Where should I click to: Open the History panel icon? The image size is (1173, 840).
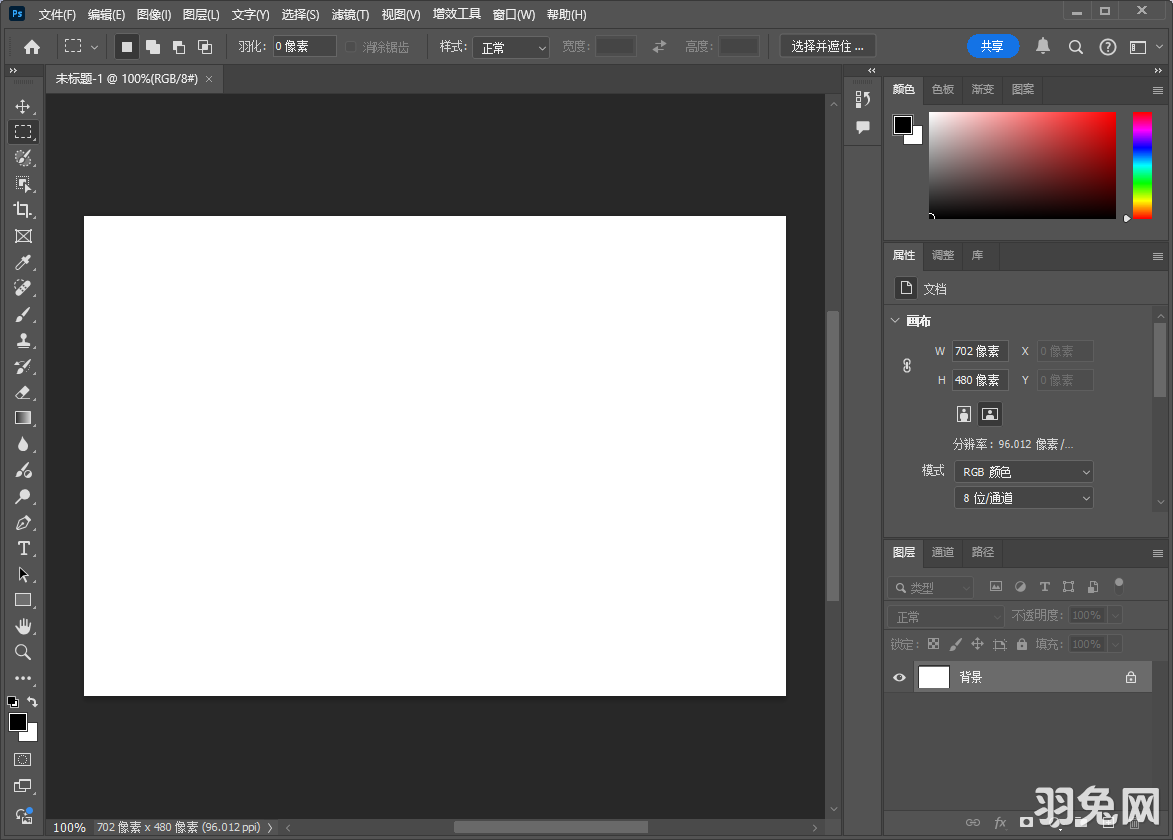coord(863,99)
